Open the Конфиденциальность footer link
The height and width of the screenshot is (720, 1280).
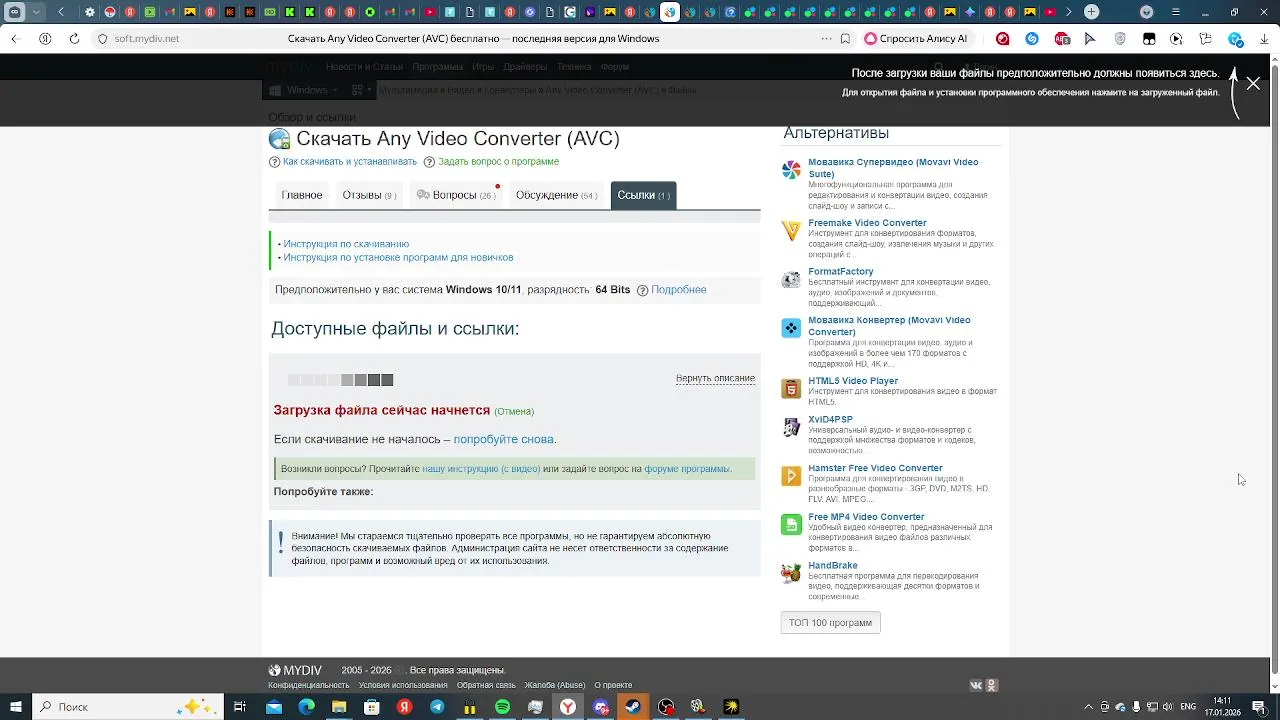click(x=308, y=685)
